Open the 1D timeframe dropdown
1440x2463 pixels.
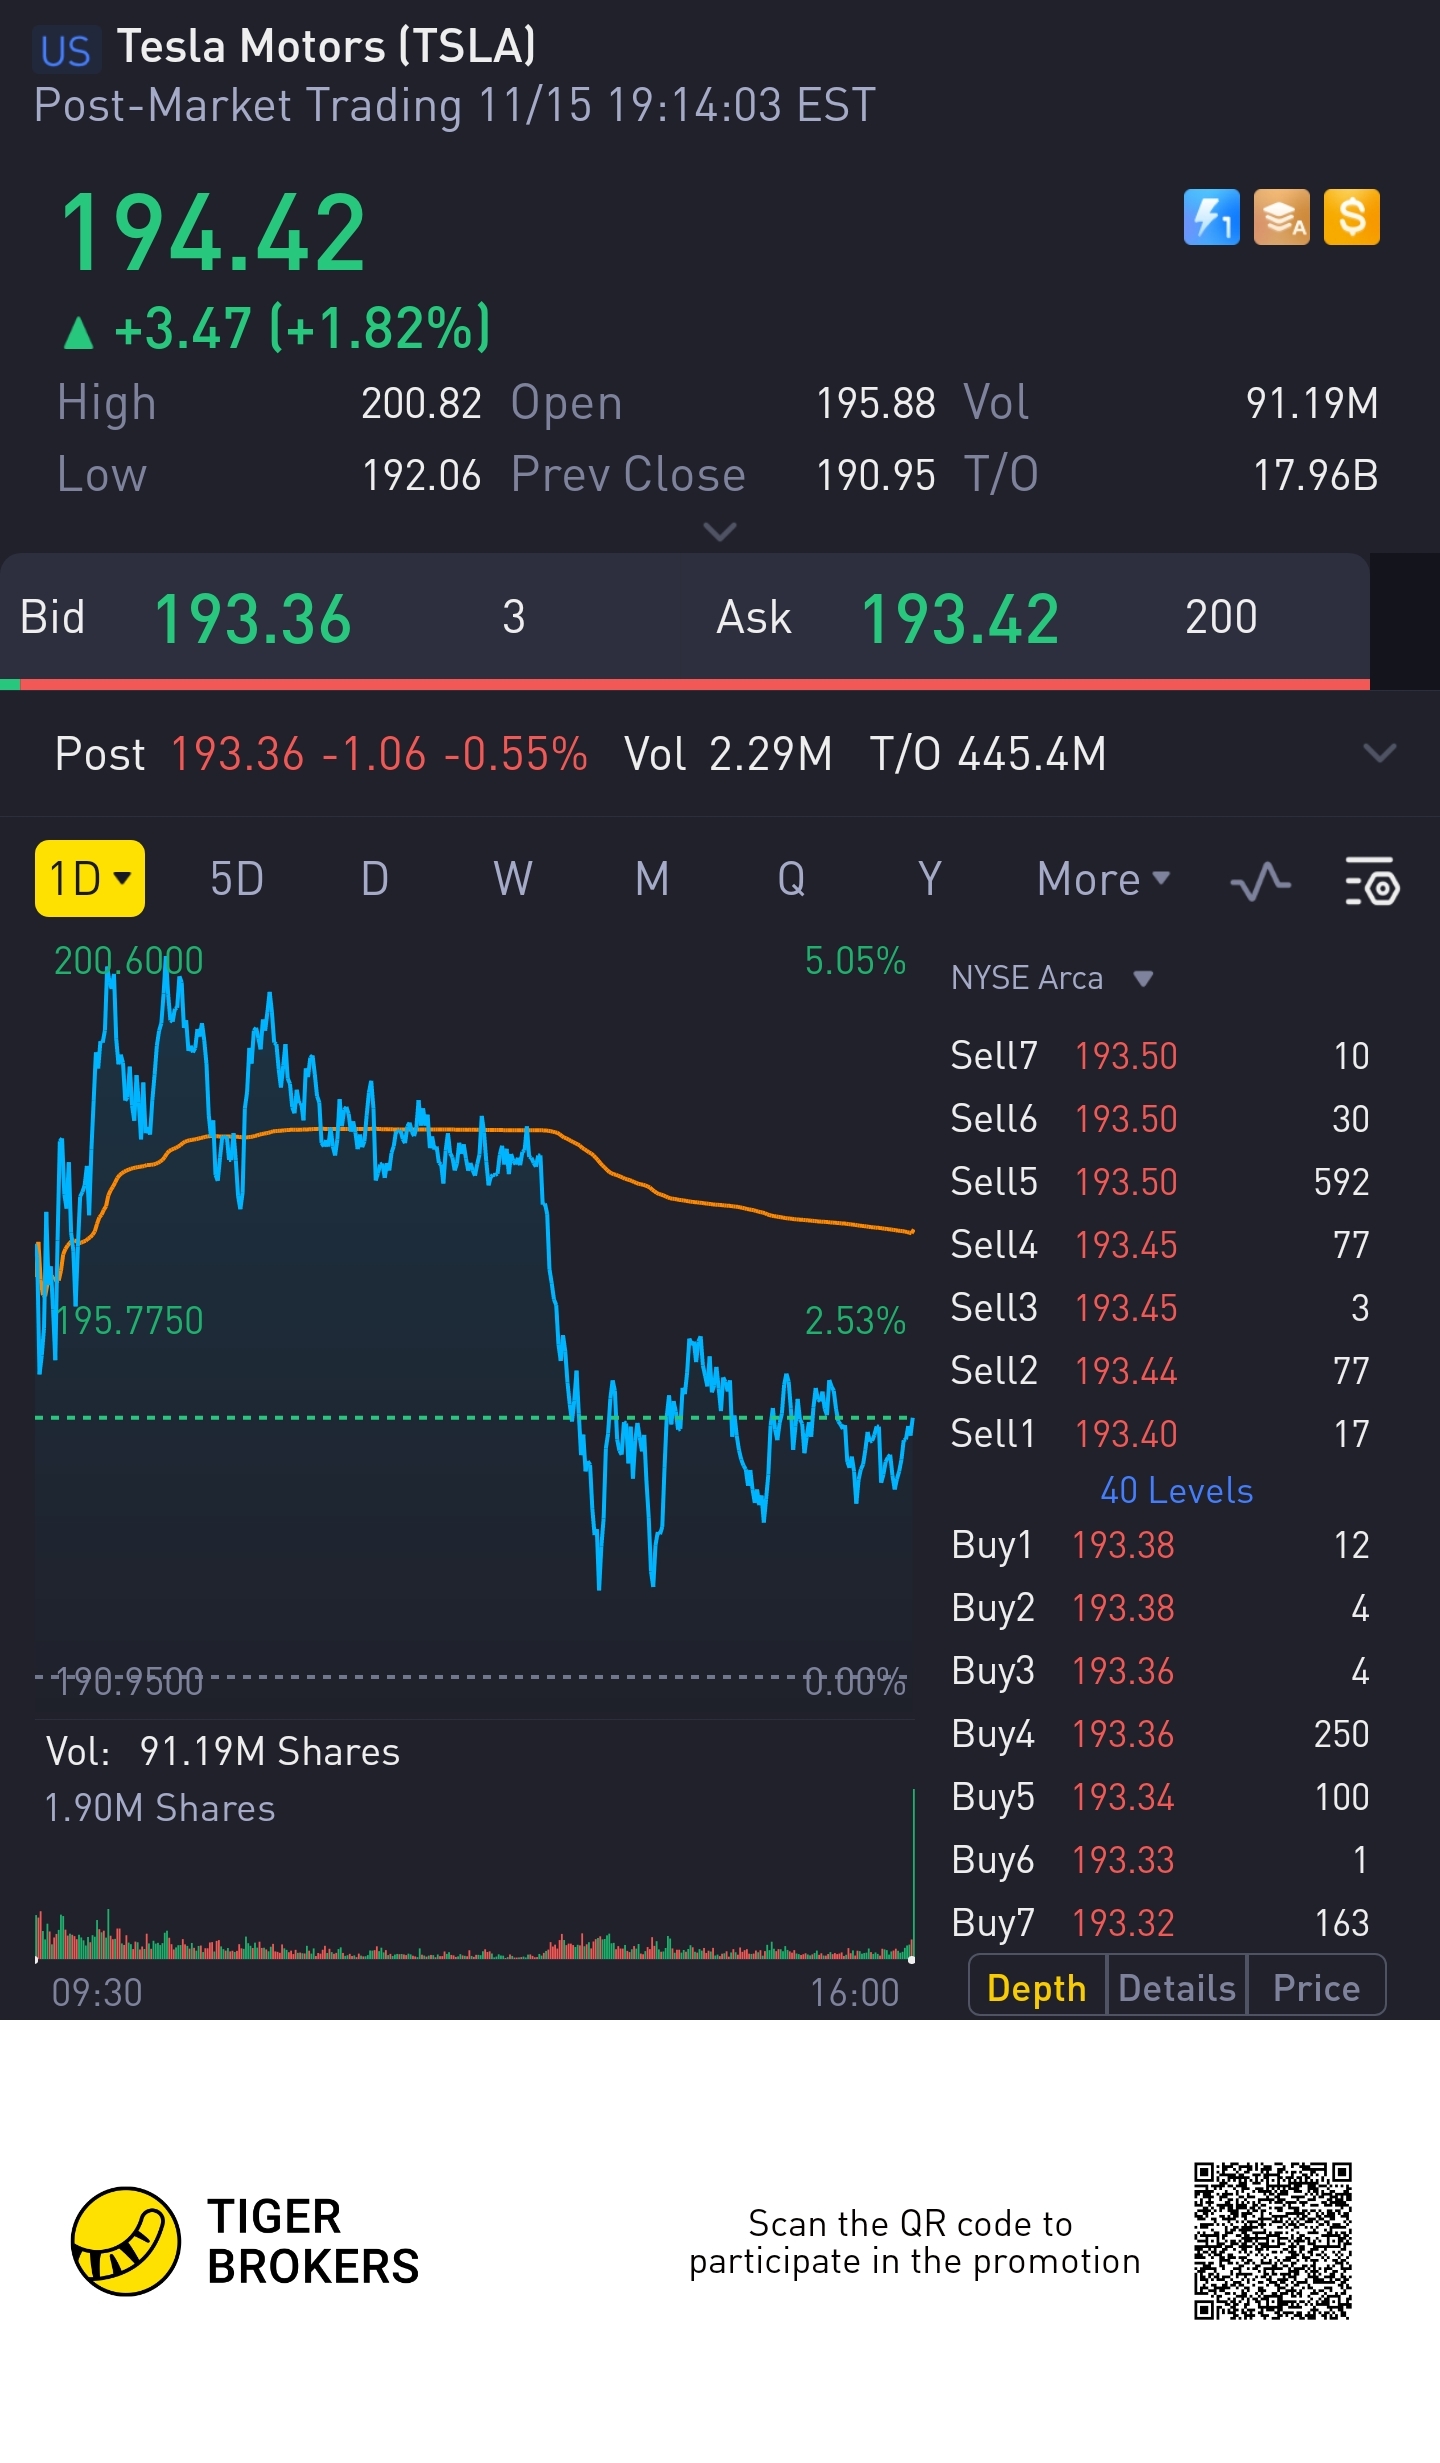tap(90, 879)
